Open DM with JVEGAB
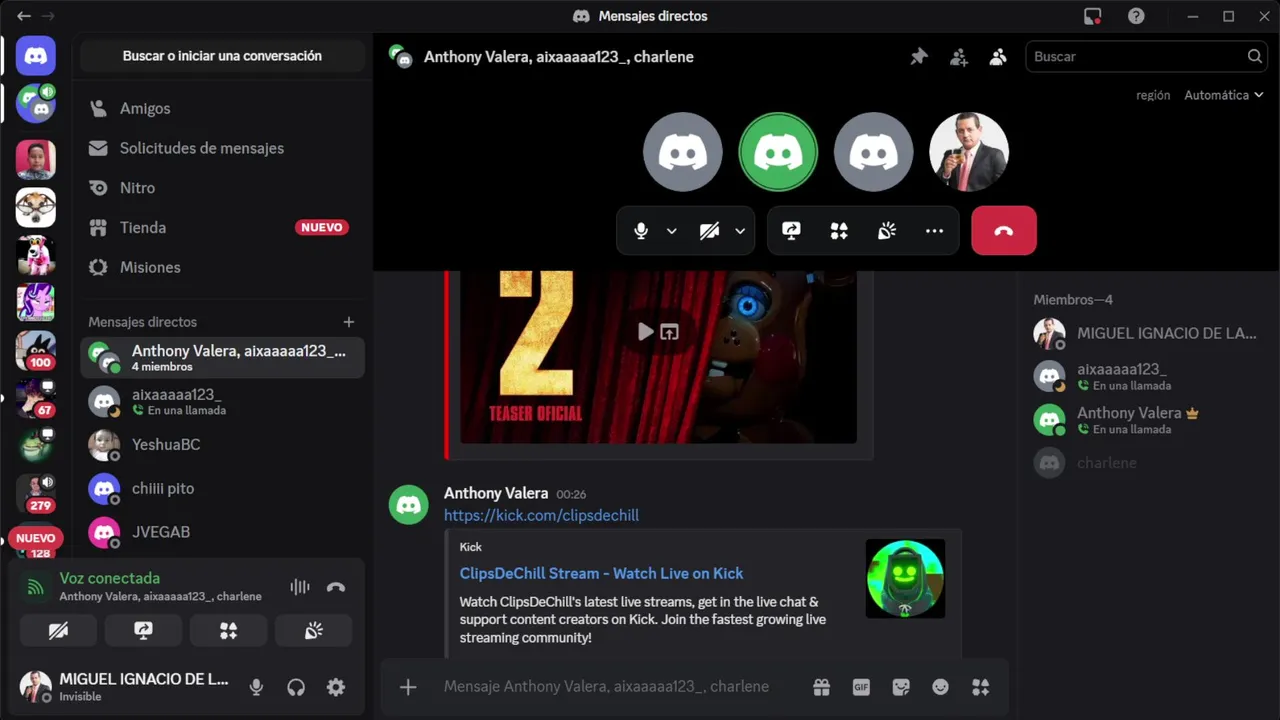Image resolution: width=1280 pixels, height=720 pixels. point(222,532)
